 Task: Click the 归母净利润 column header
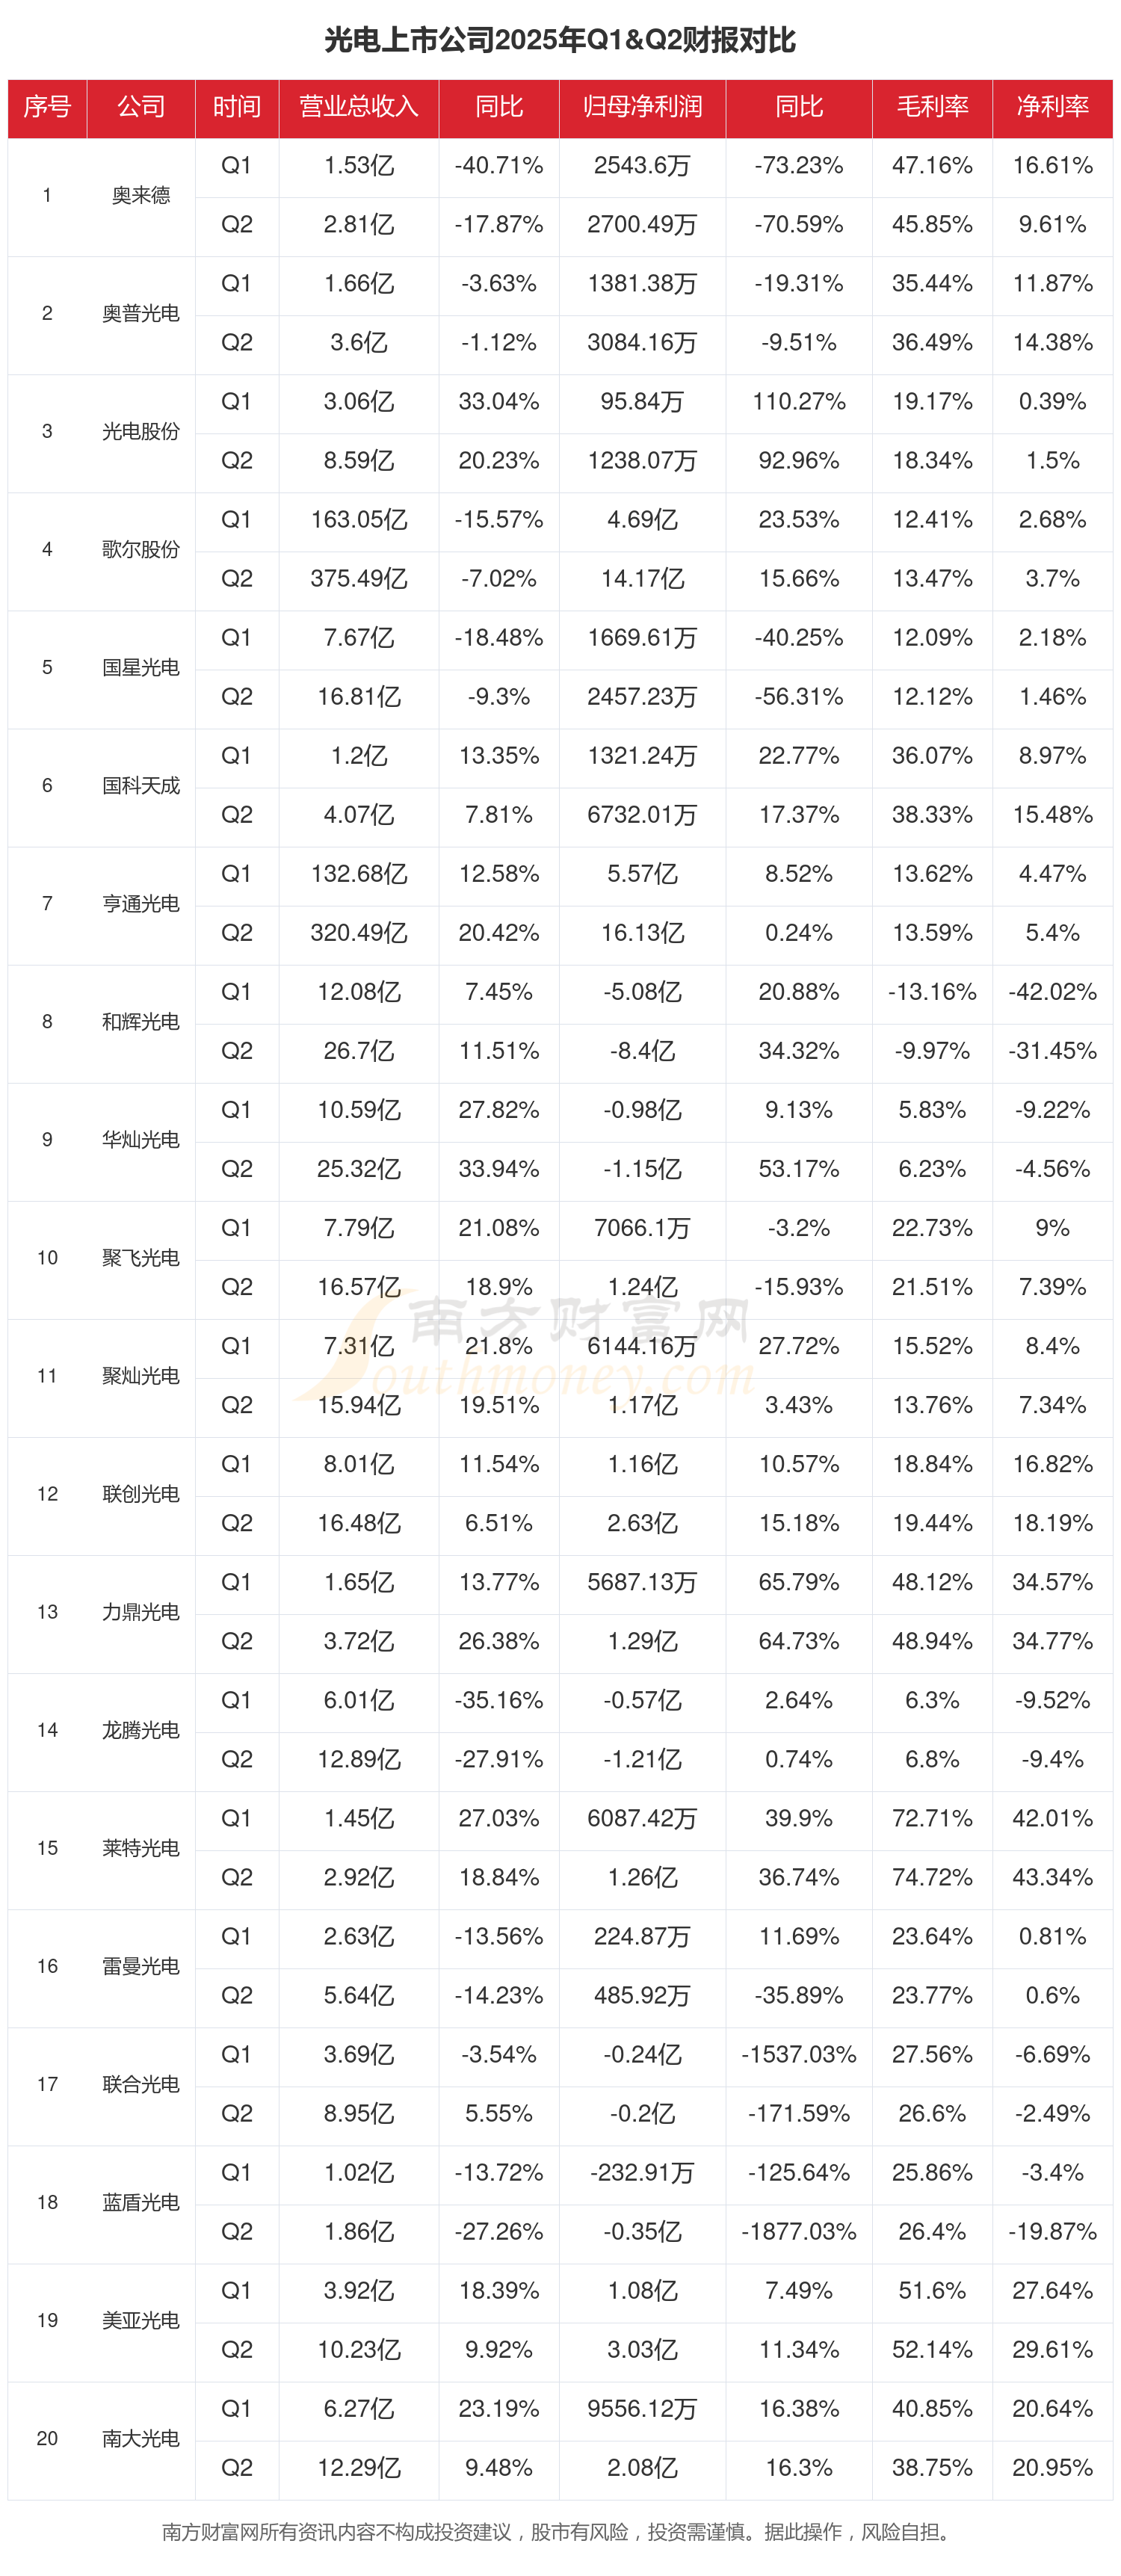(642, 107)
